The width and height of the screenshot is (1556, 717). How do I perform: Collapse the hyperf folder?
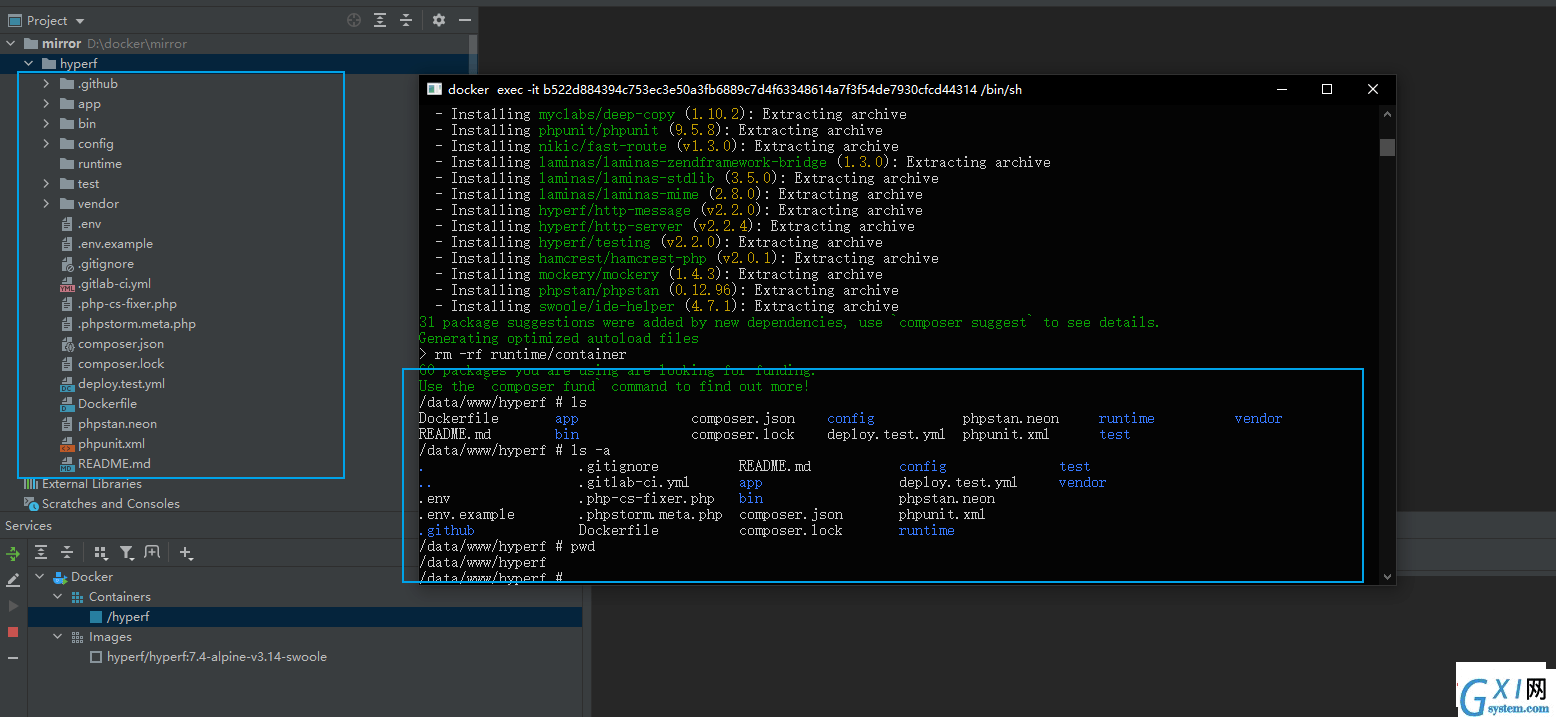click(x=29, y=64)
